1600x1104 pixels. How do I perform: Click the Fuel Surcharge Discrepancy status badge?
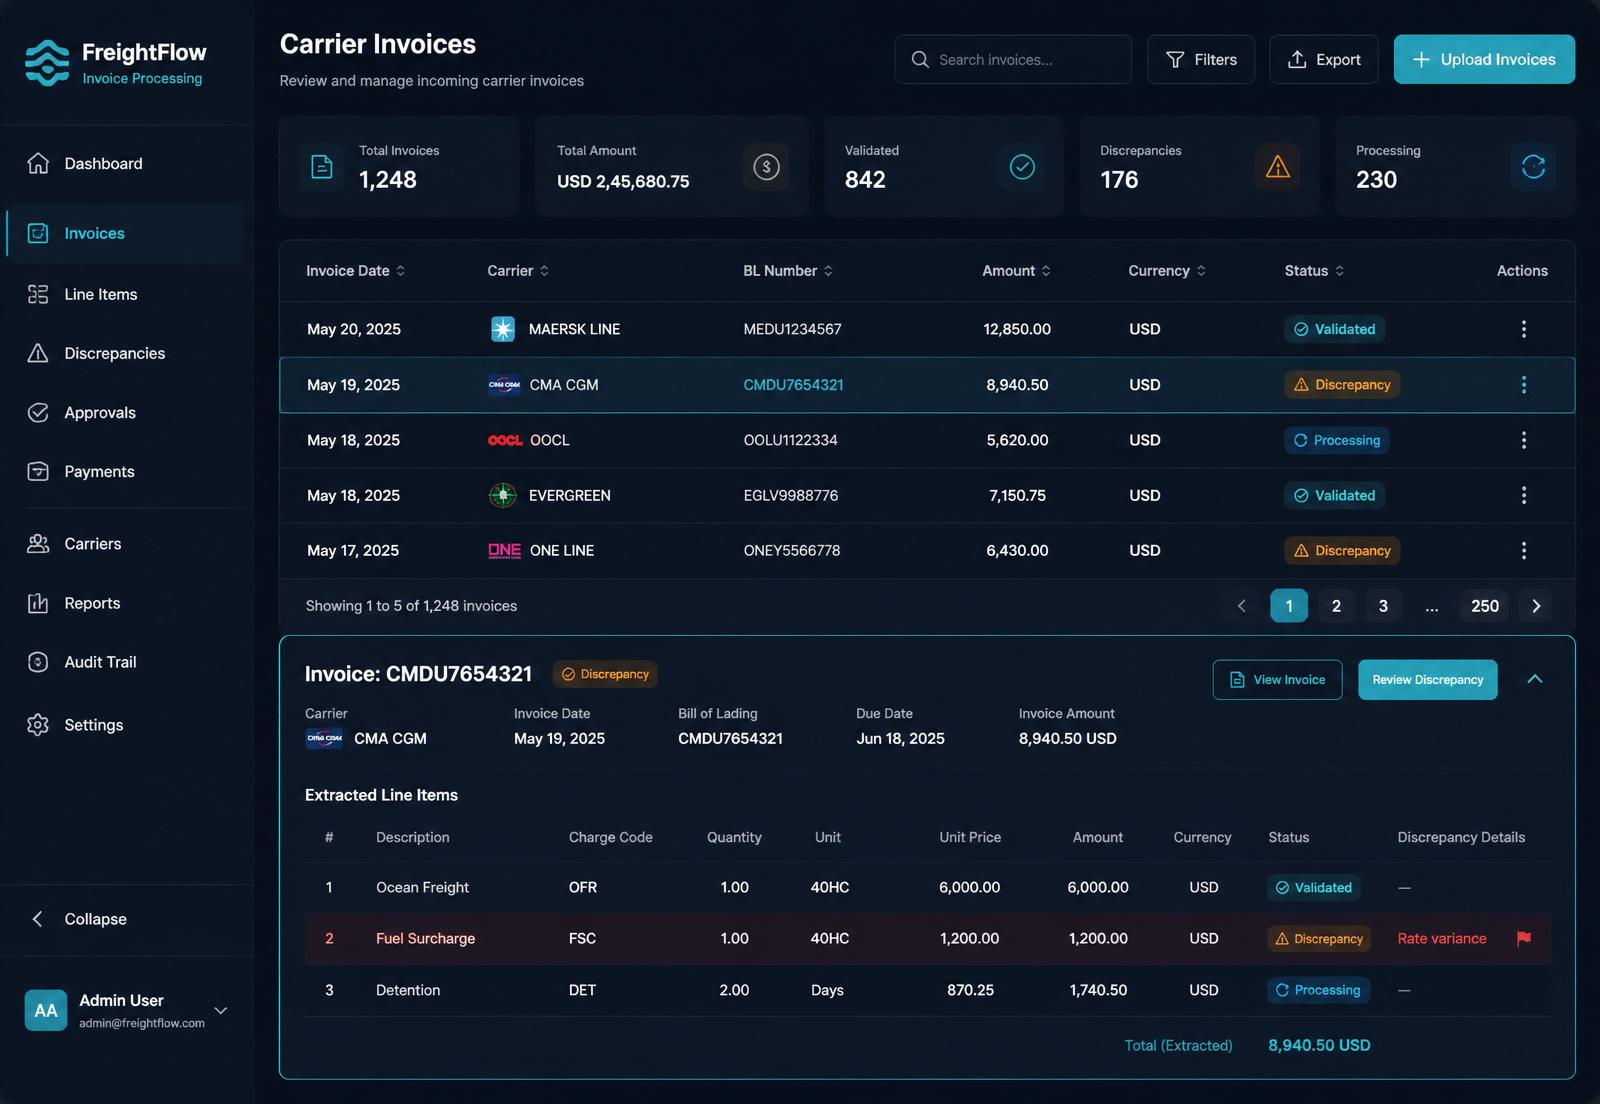tap(1319, 939)
